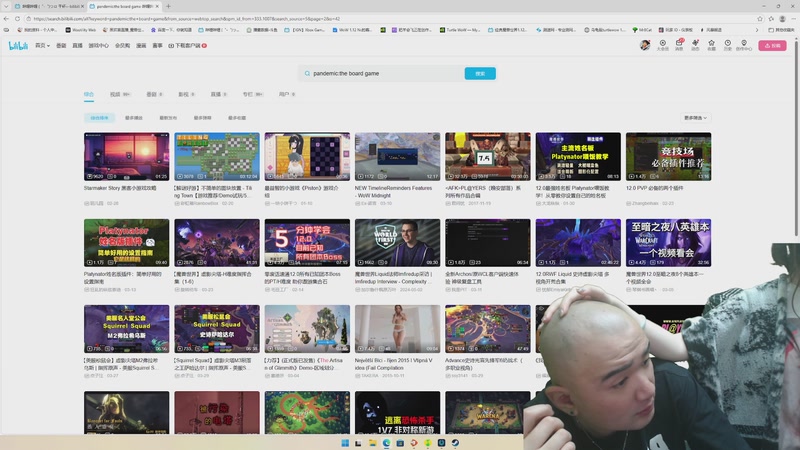Bookmark the page with the star icon
The height and width of the screenshot is (450, 800).
tap(760, 19)
